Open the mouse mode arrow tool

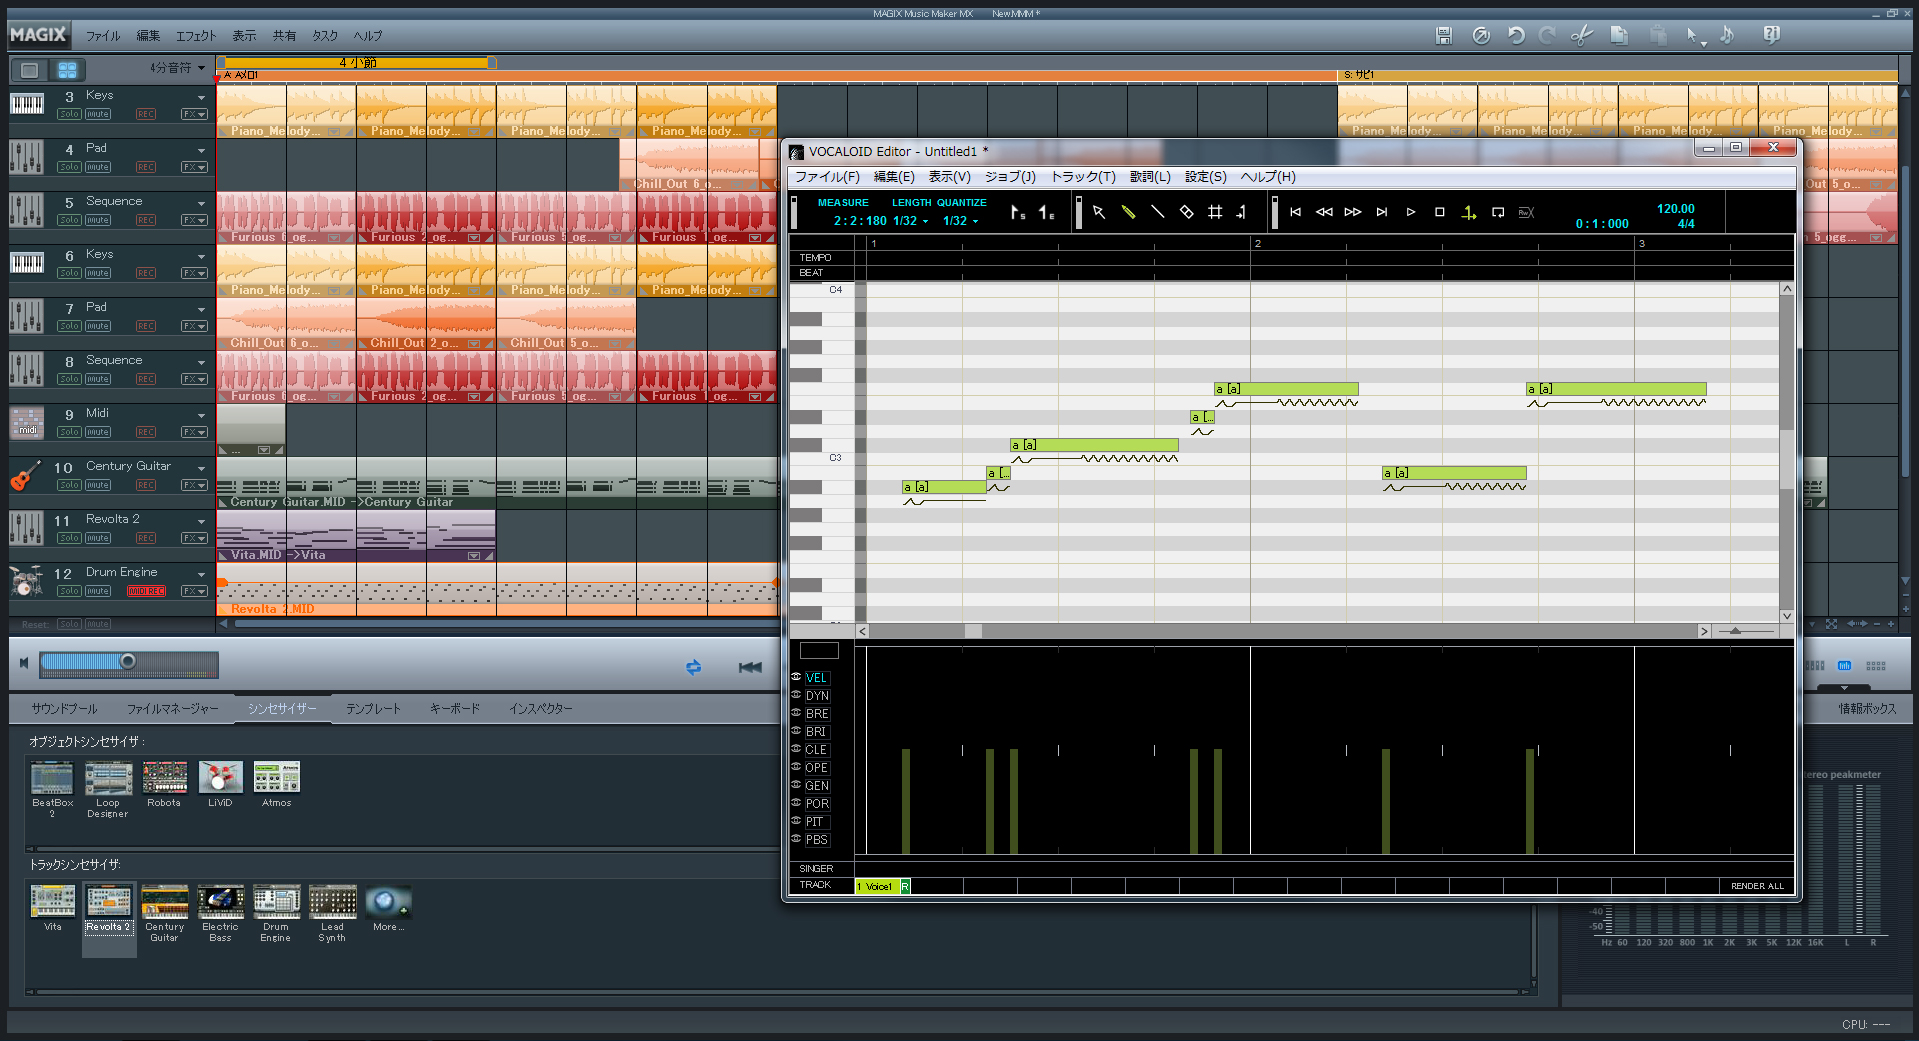tap(1694, 36)
